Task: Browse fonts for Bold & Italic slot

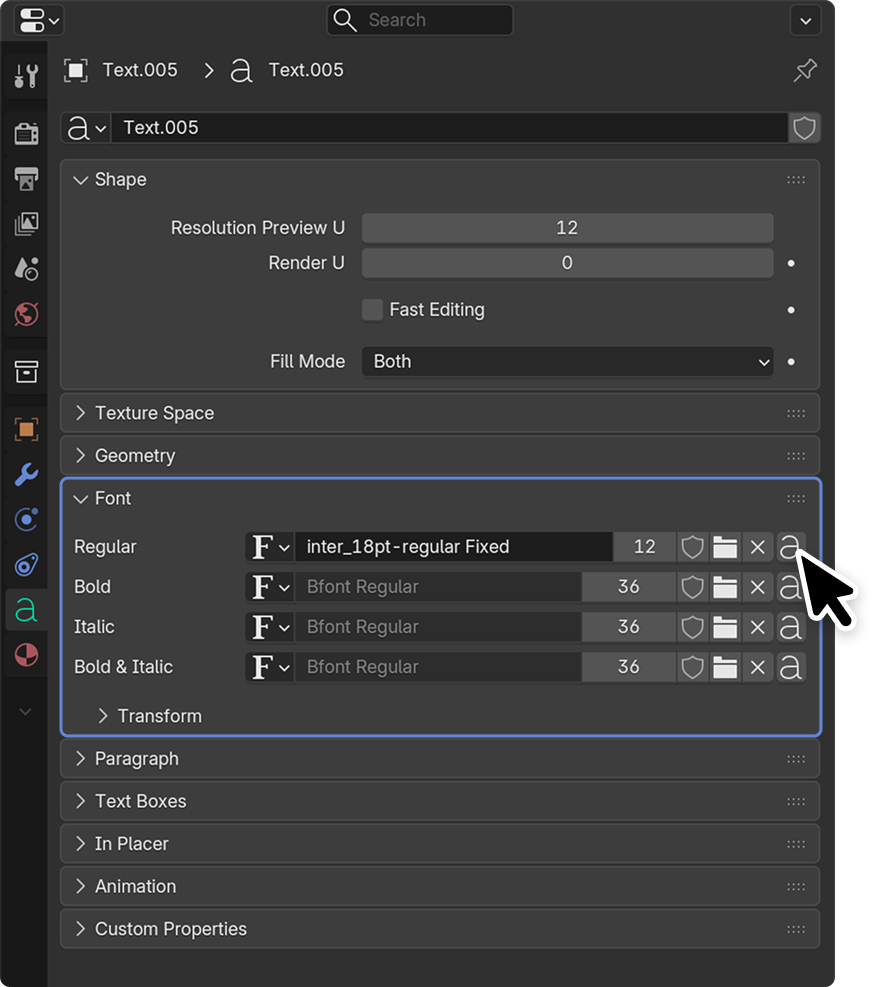Action: pyautogui.click(x=270, y=667)
